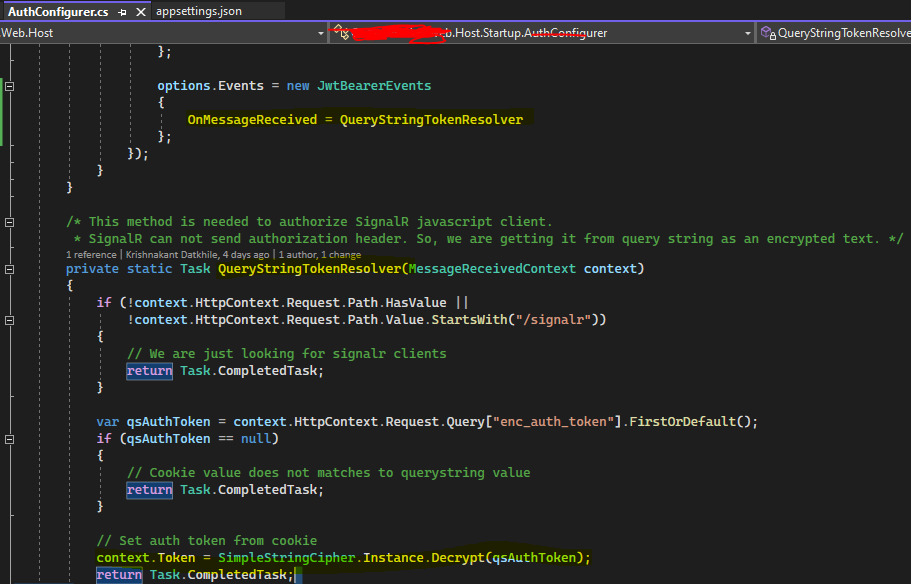Image resolution: width=911 pixels, height=584 pixels.
Task: Click the class icon before AuthConfigurer in navigation bar
Action: click(x=341, y=32)
